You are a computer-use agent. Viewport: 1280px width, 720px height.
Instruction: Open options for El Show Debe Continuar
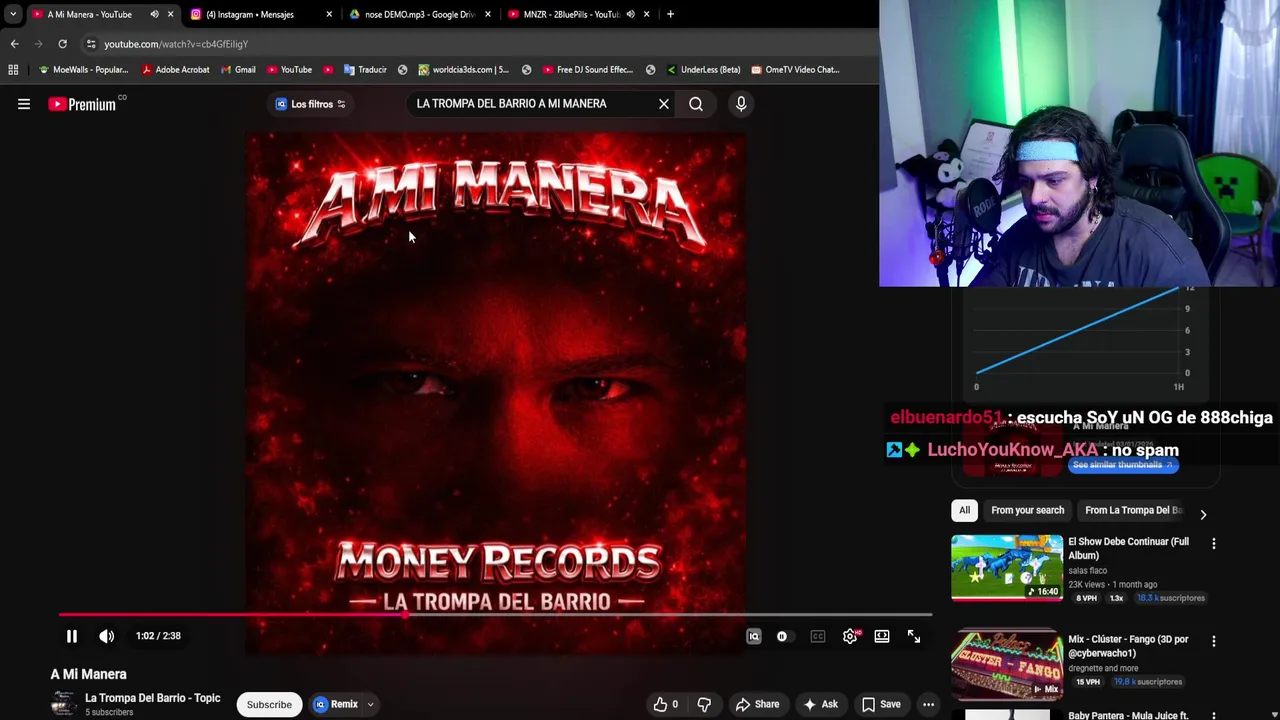click(x=1214, y=544)
